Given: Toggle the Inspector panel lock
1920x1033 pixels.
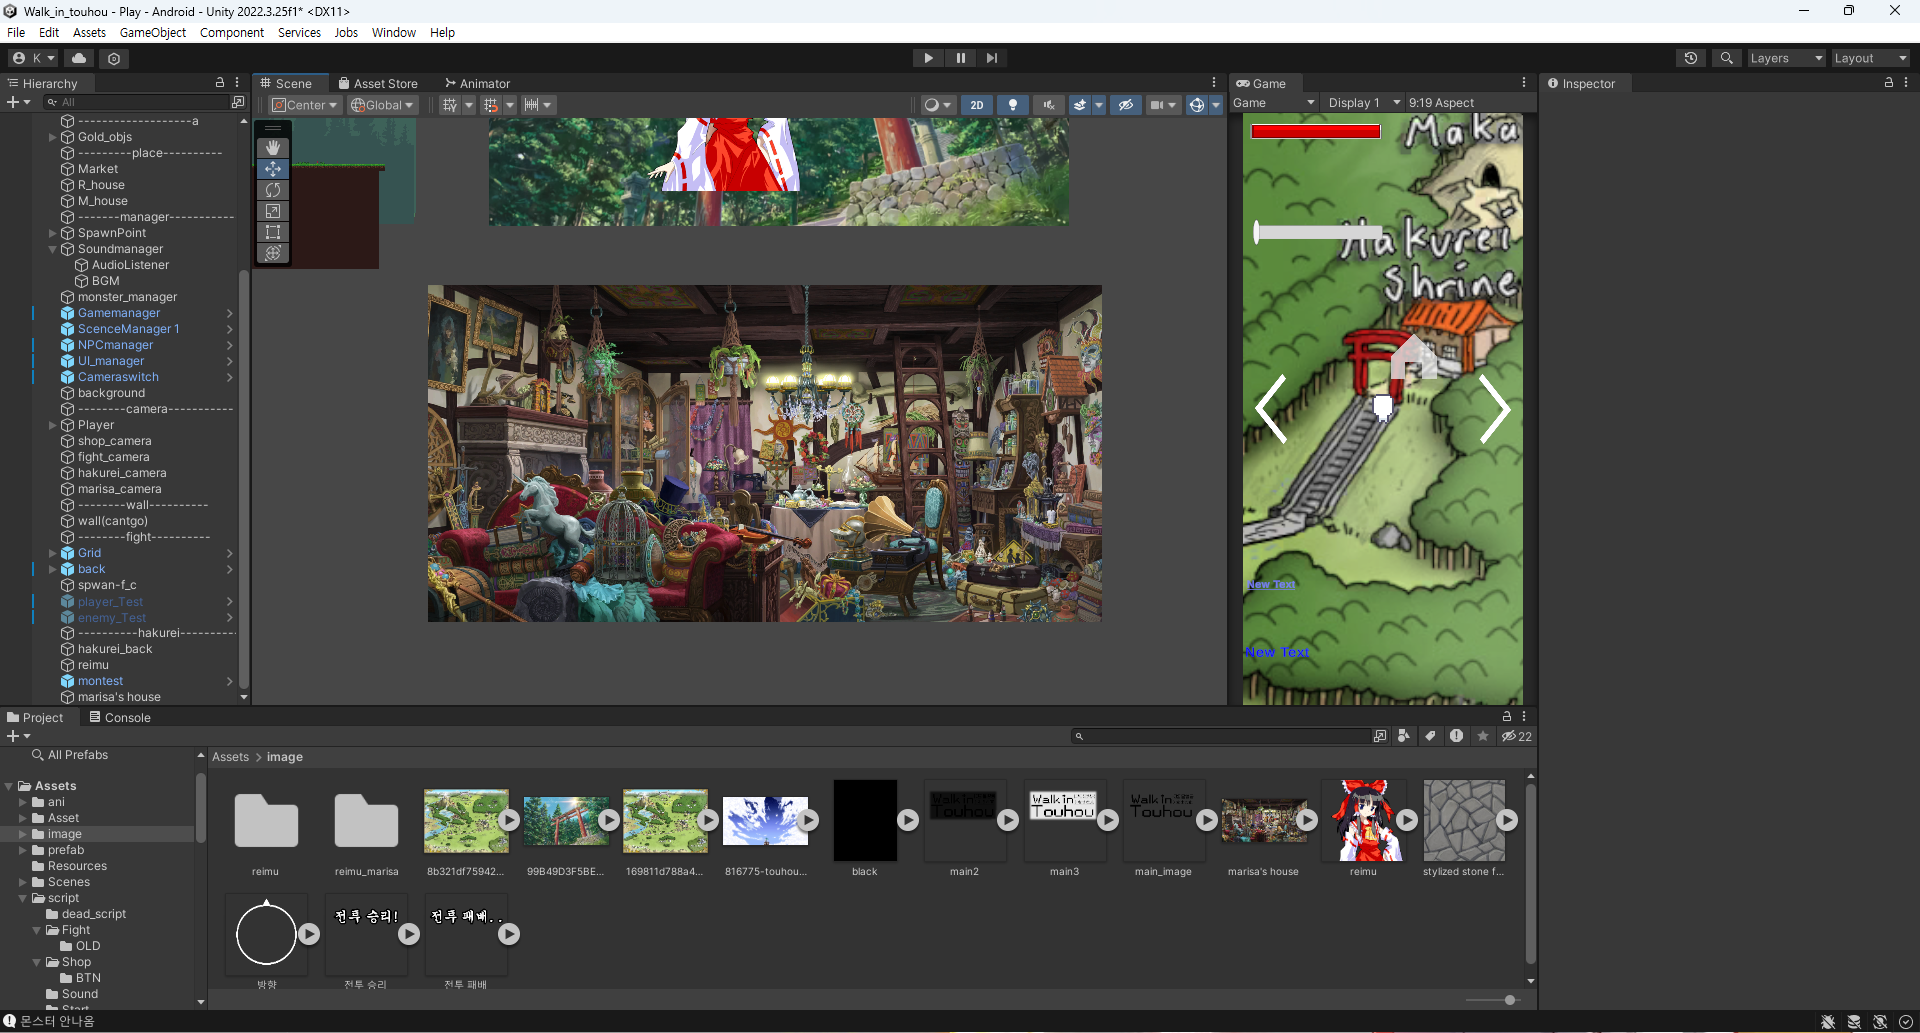Looking at the screenshot, I should point(1889,83).
